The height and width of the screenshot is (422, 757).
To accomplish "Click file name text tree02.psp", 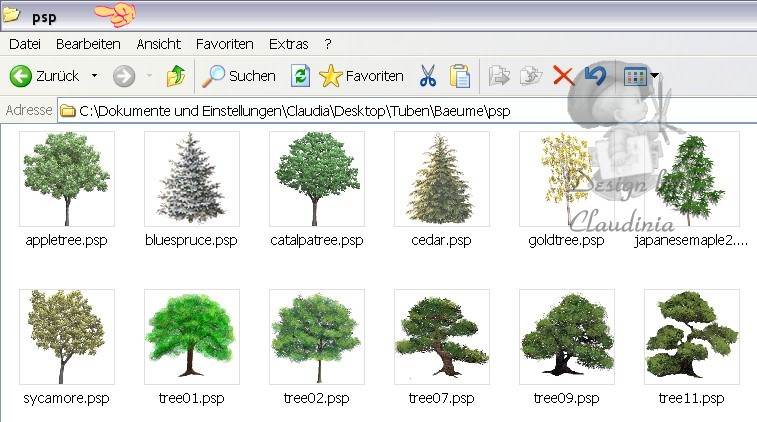I will pyautogui.click(x=317, y=398).
